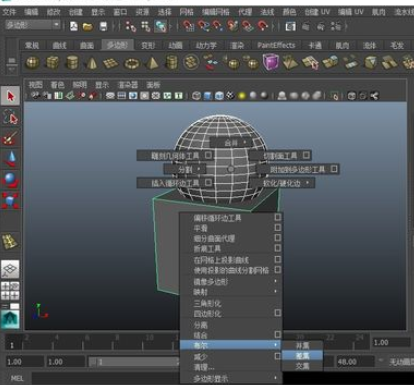Click the new scene icon in status line

pyautogui.click(x=74, y=26)
